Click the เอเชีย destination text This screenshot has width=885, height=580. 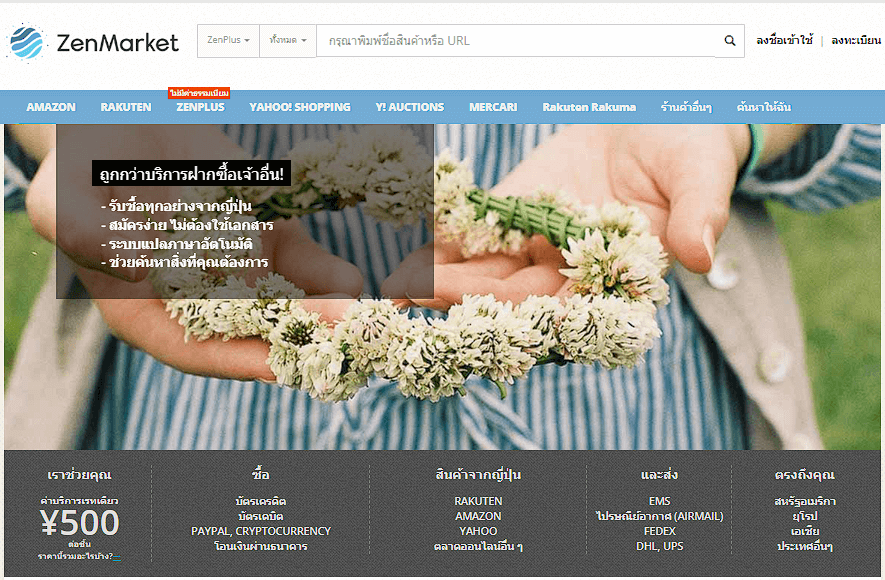(x=804, y=531)
